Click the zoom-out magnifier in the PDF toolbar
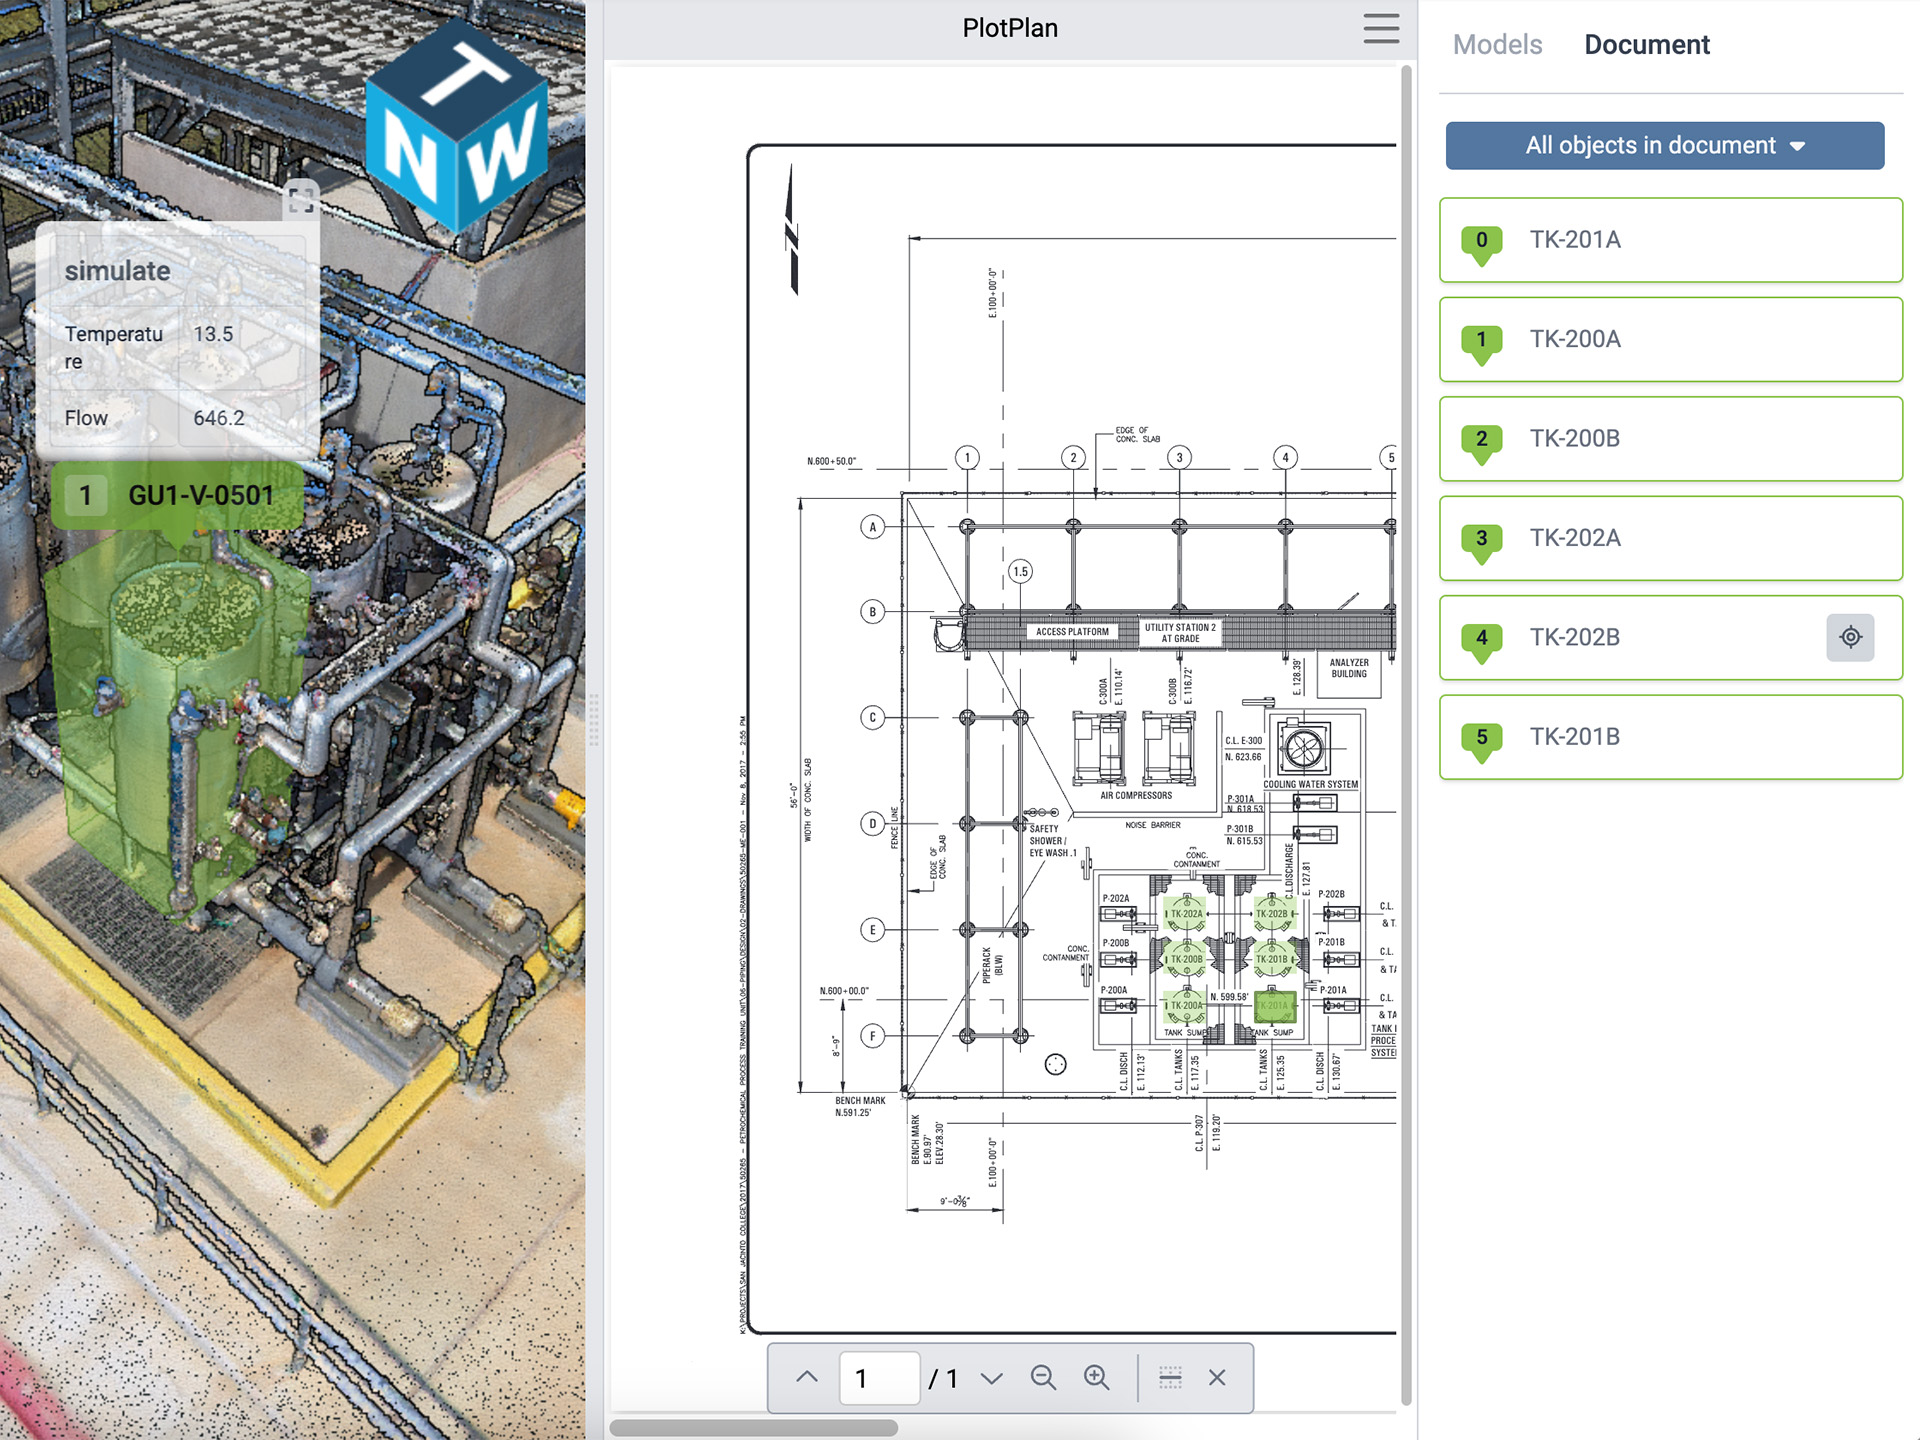This screenshot has height=1440, width=1920. click(x=1044, y=1377)
